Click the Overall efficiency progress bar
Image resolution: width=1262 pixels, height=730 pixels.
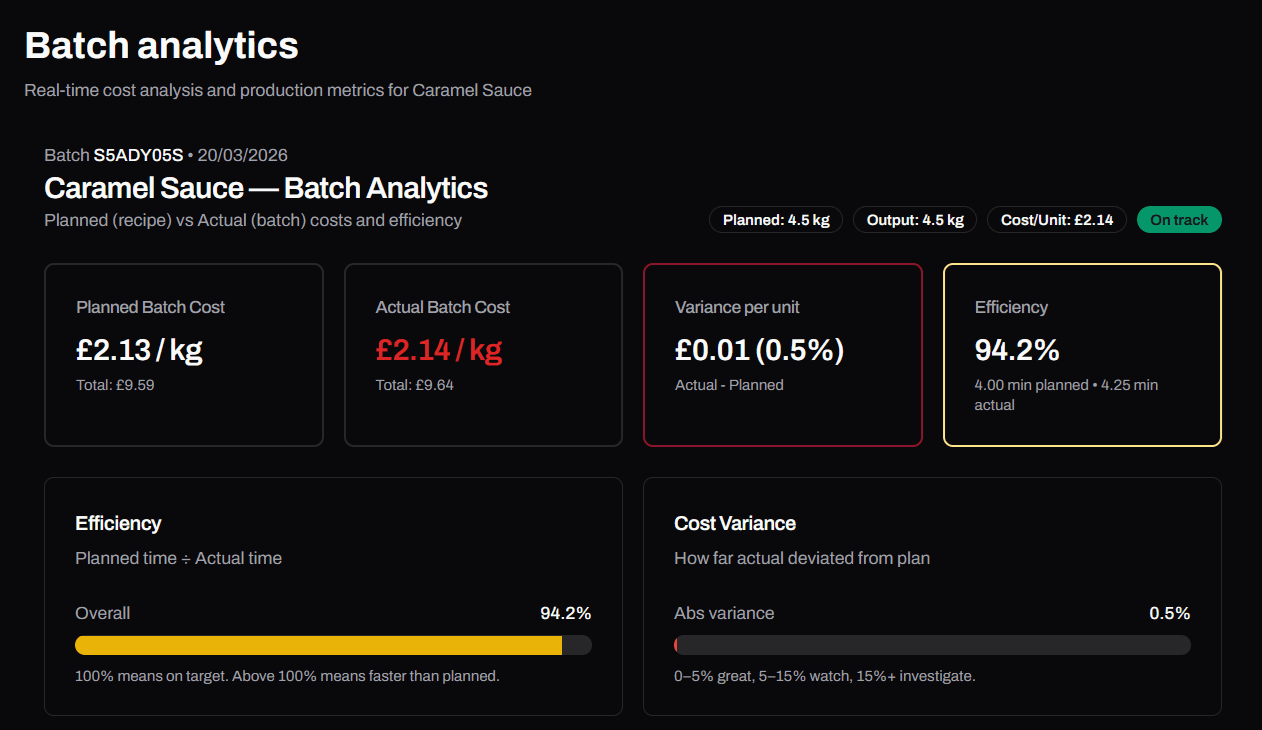point(333,645)
